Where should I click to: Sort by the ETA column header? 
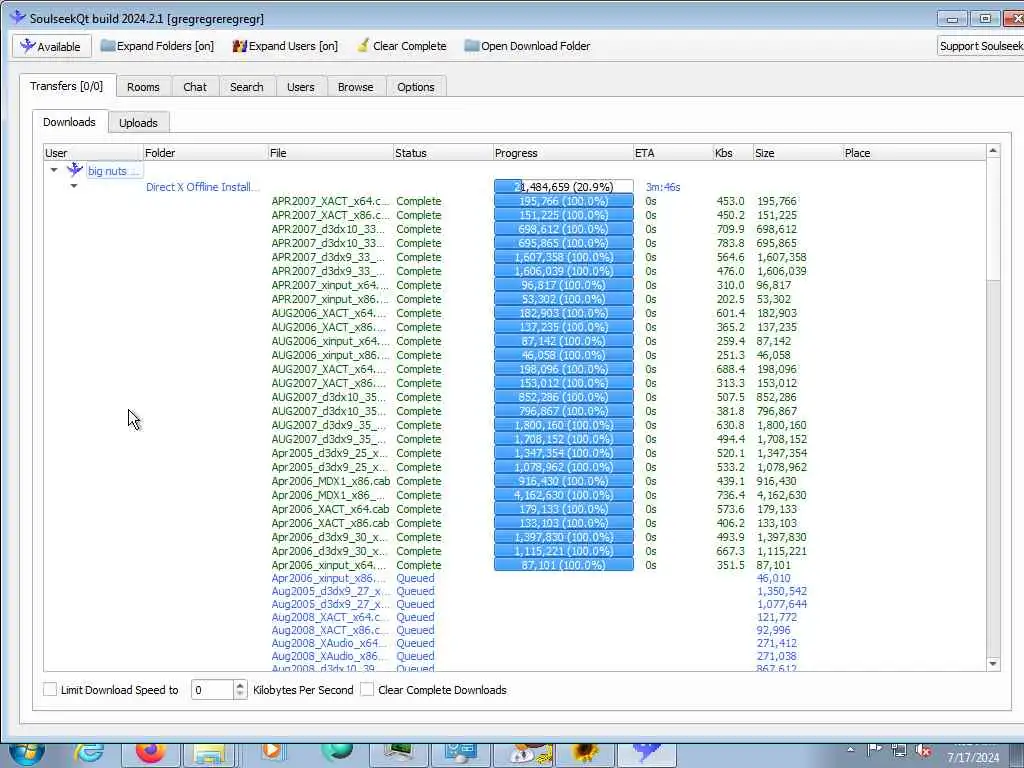click(x=673, y=153)
